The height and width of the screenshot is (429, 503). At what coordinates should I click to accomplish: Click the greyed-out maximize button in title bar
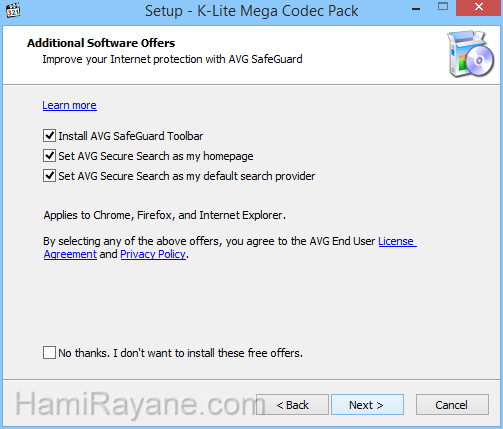click(x=443, y=7)
